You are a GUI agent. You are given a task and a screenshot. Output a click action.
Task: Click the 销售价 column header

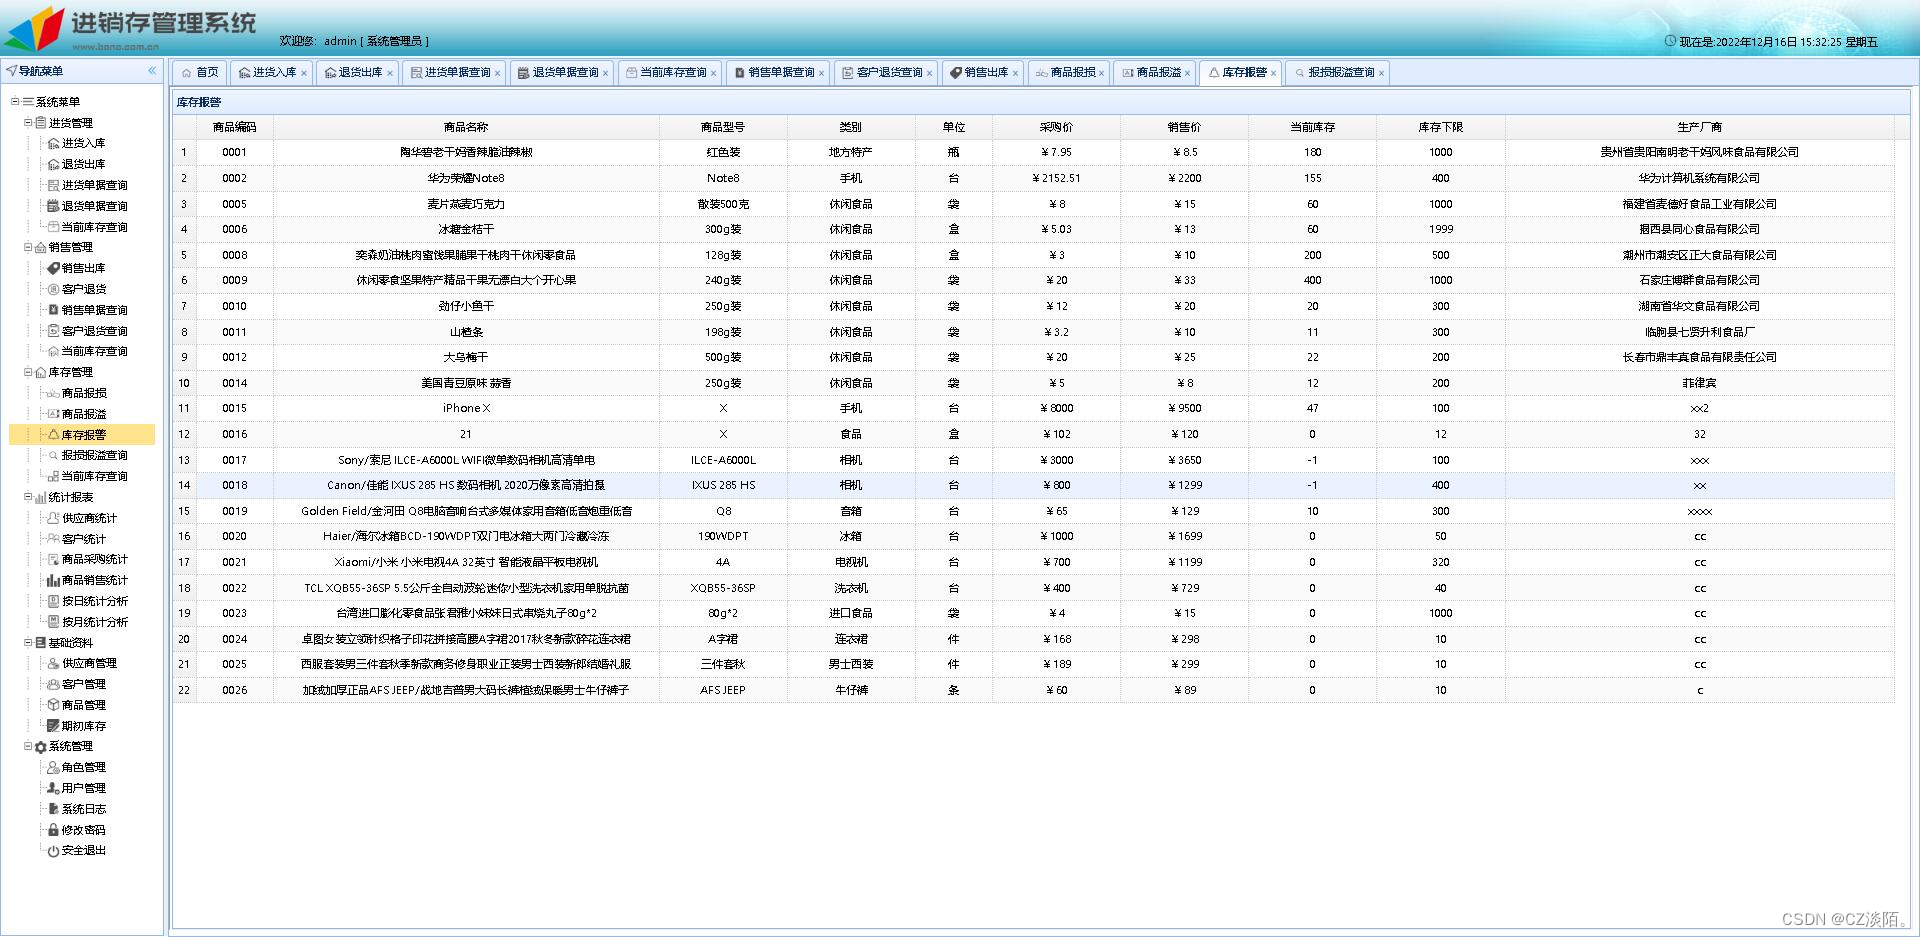point(1185,127)
